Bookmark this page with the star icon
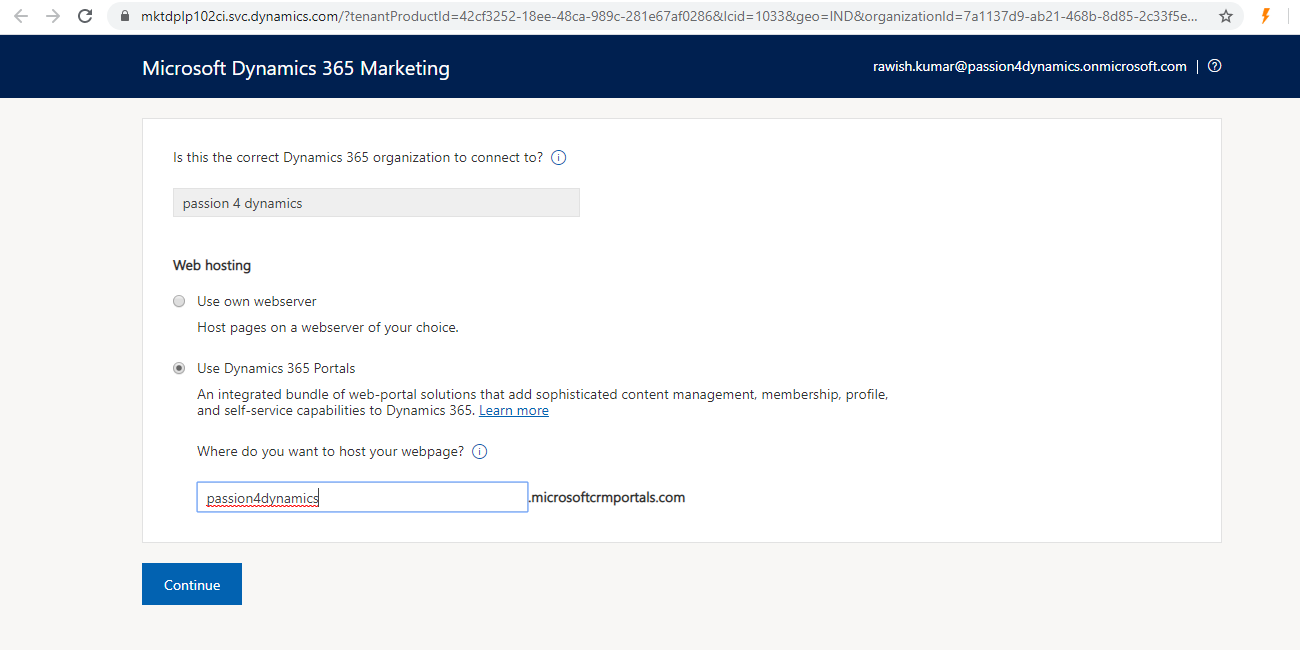This screenshot has height=650, width=1300. click(1225, 16)
